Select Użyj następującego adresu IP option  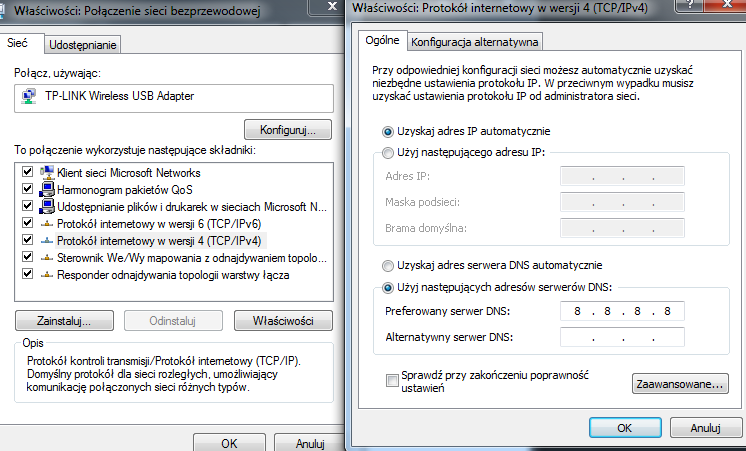tap(388, 153)
